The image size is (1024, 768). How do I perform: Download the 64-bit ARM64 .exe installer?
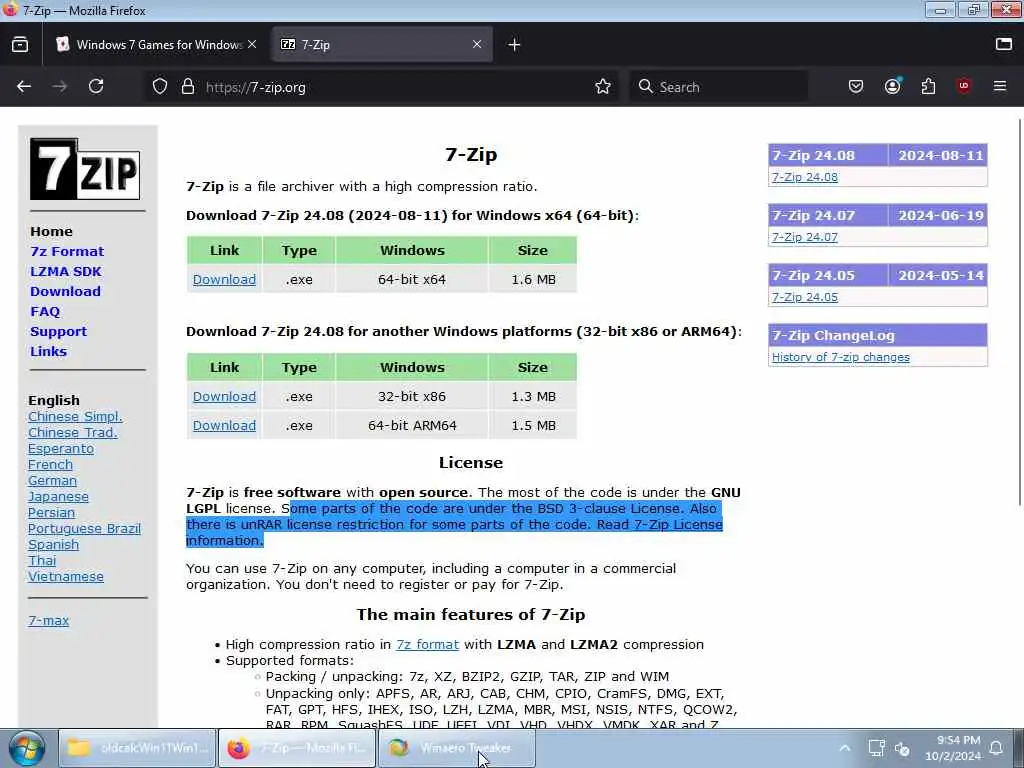pyautogui.click(x=224, y=425)
